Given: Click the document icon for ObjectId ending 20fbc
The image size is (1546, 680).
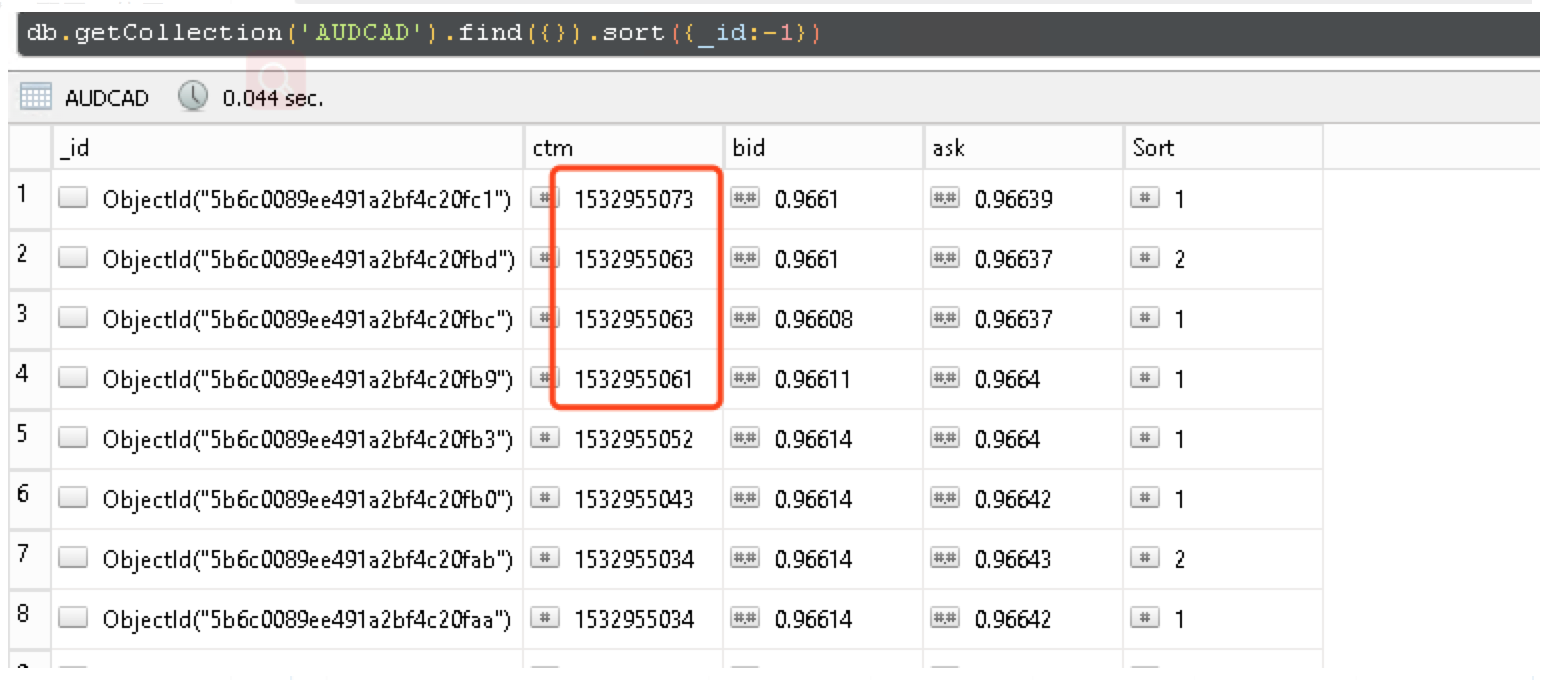Looking at the screenshot, I should [x=73, y=319].
